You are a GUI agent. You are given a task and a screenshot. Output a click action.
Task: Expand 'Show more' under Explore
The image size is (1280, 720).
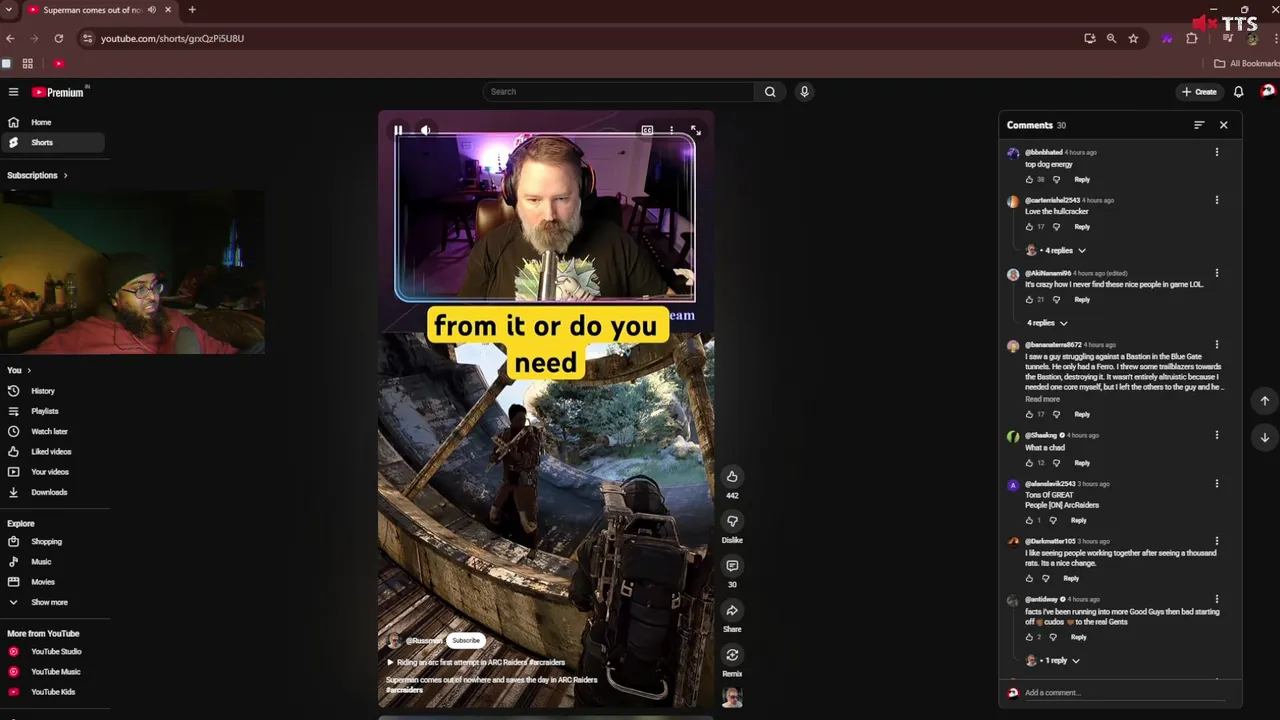(x=53, y=602)
